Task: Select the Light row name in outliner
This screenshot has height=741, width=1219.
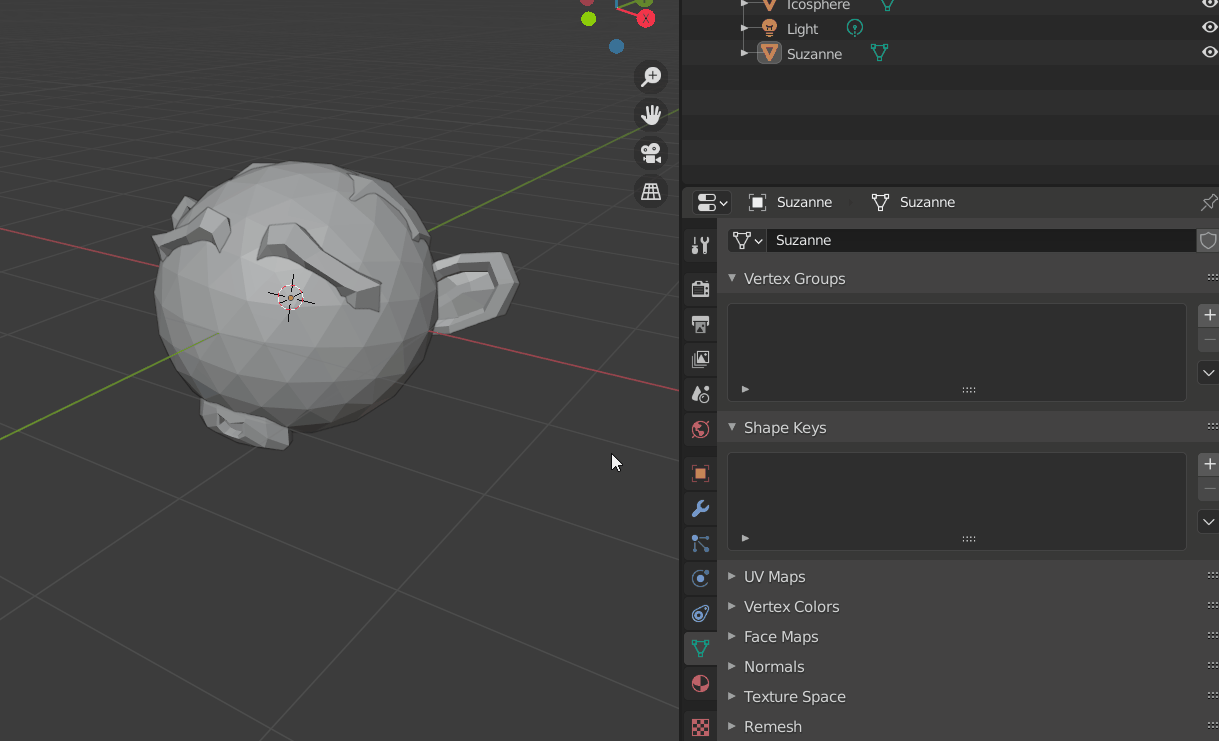Action: click(x=802, y=29)
